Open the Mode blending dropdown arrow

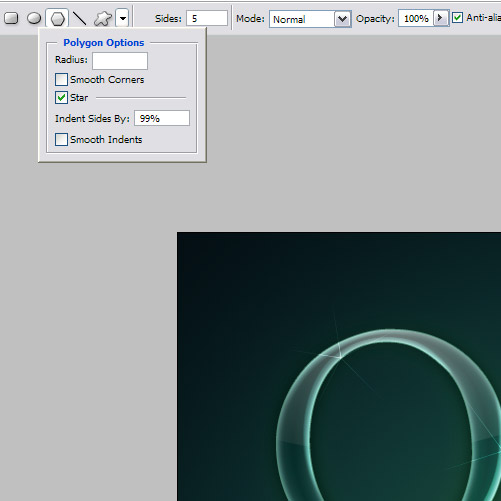click(342, 19)
